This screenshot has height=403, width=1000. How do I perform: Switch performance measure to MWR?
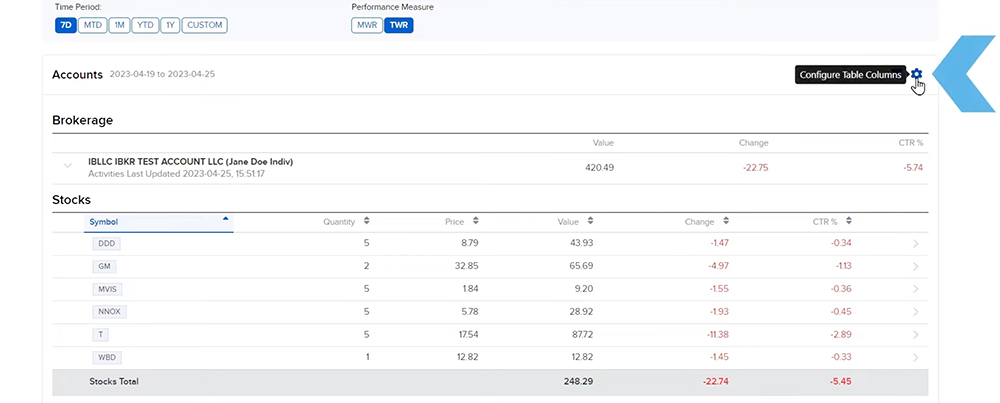pyautogui.click(x=367, y=25)
